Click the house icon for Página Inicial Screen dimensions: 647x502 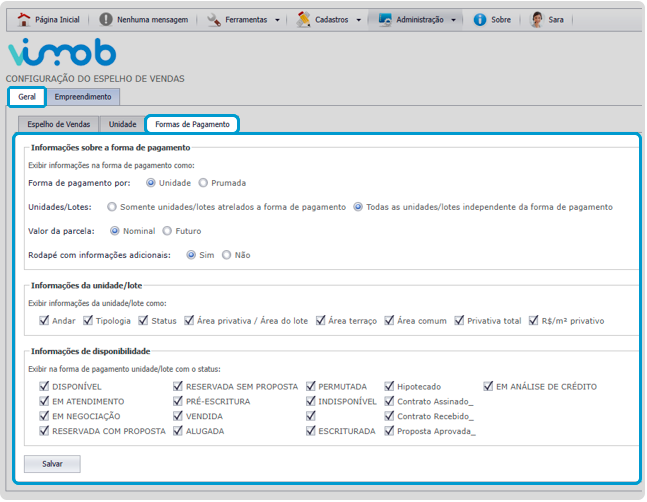24,19
